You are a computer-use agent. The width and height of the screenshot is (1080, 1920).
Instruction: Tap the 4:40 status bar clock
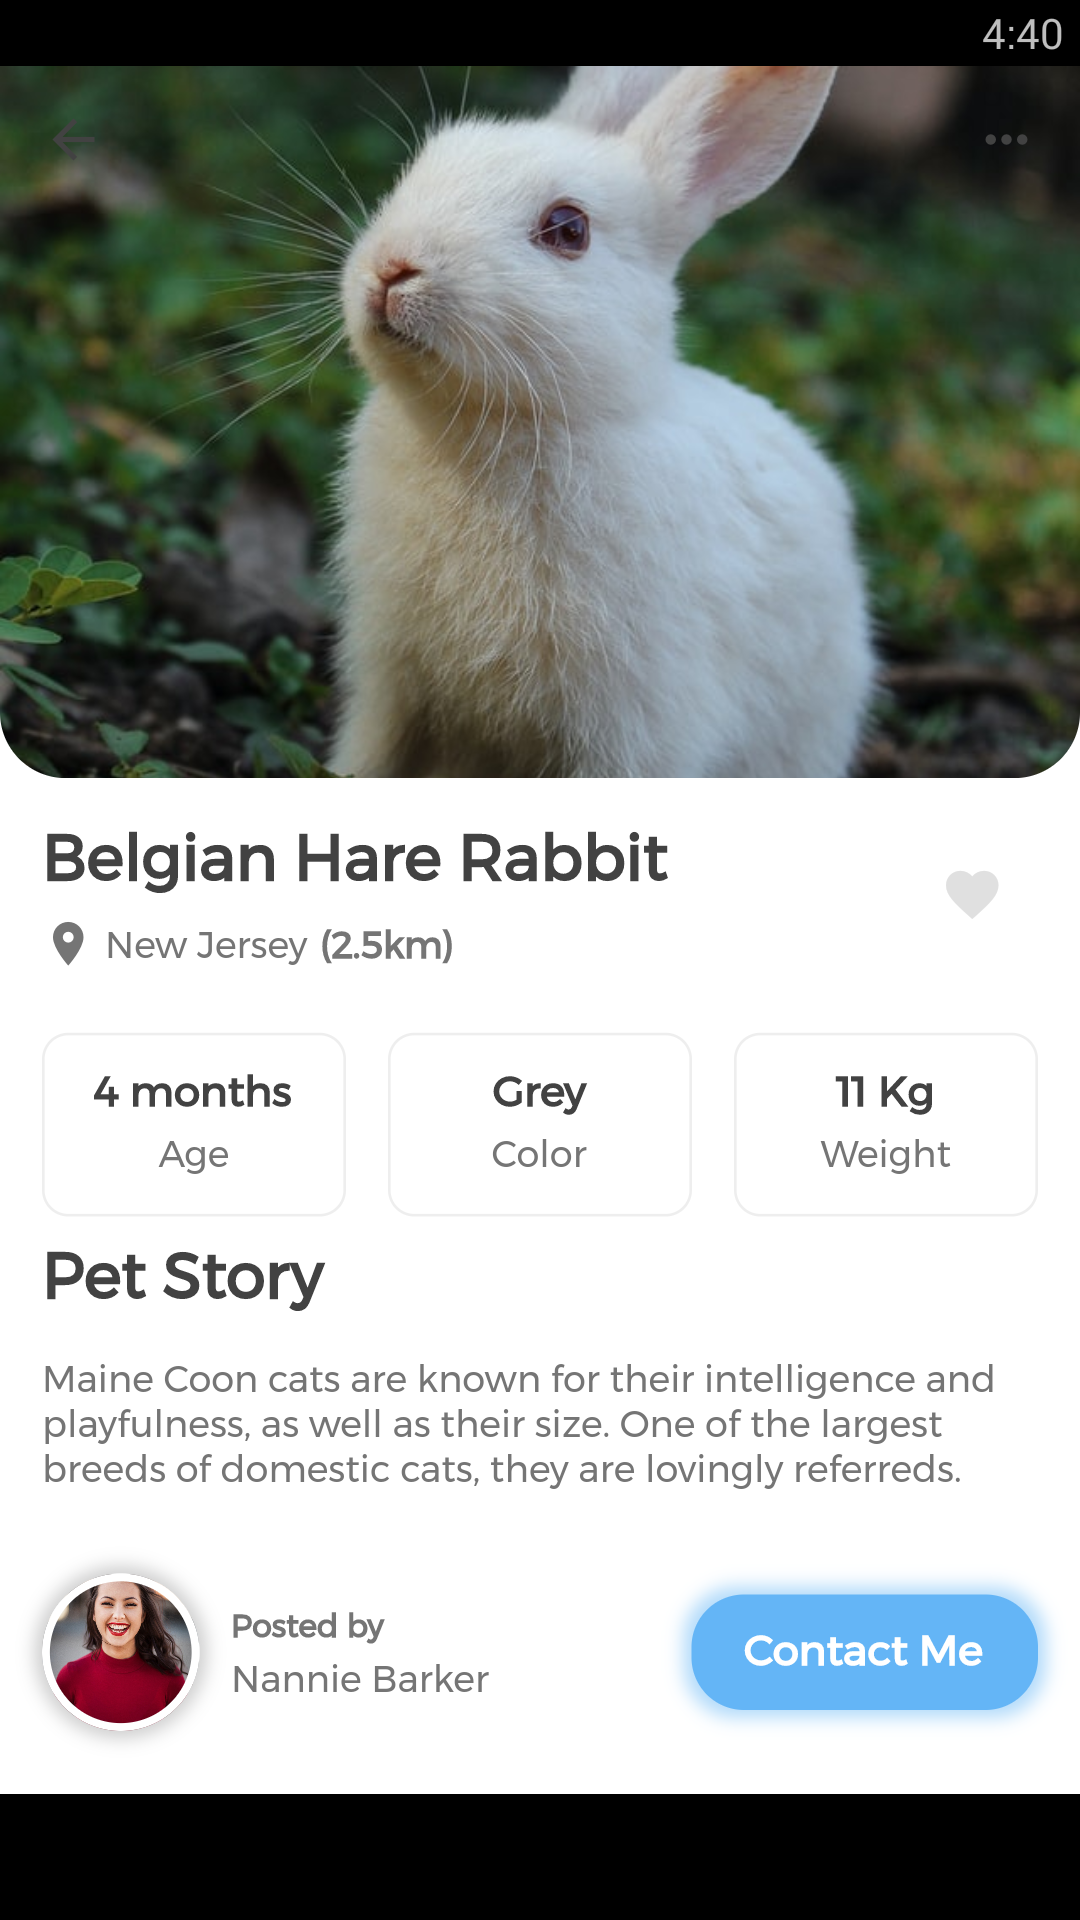tap(1022, 35)
